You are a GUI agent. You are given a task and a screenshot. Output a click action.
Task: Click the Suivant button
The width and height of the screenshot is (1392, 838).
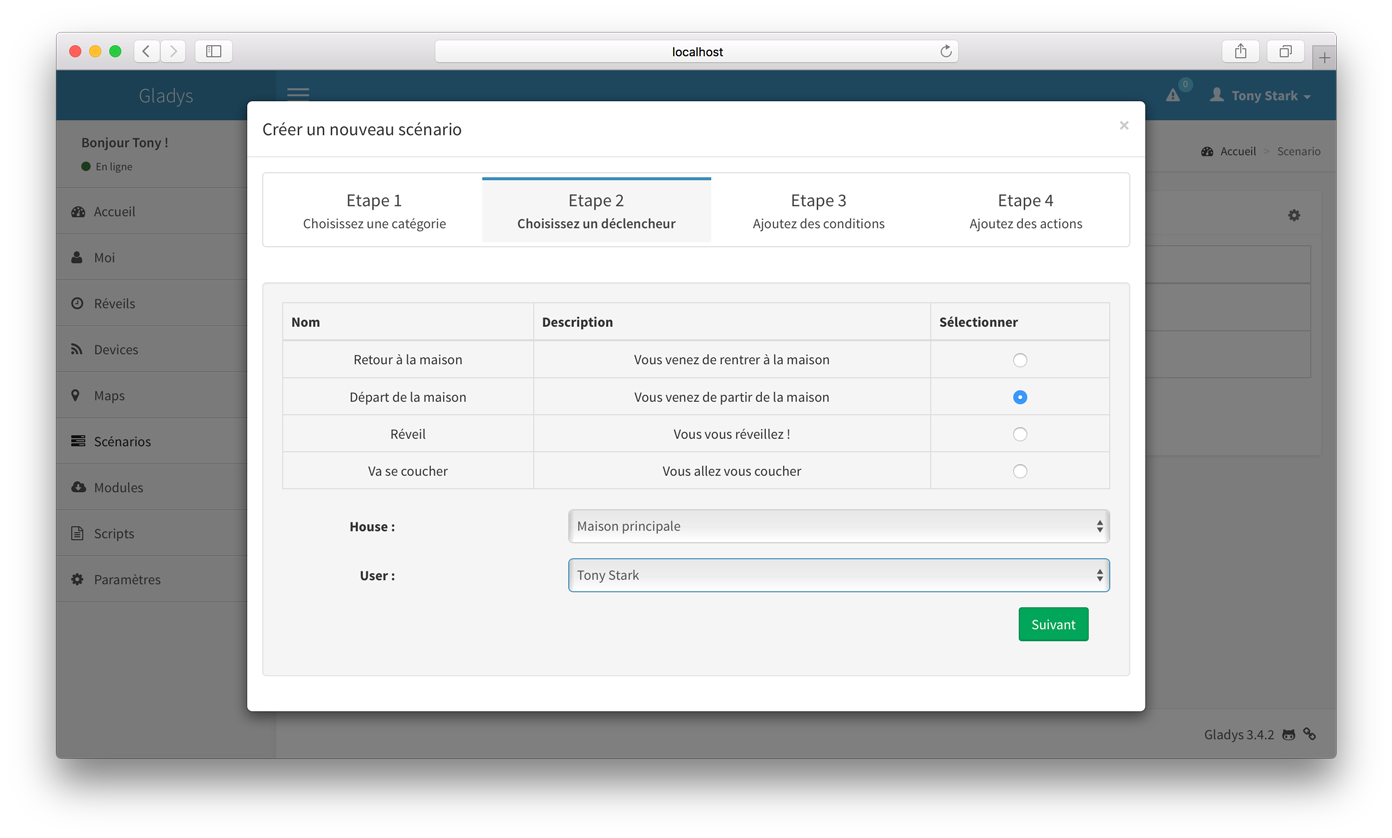tap(1053, 624)
